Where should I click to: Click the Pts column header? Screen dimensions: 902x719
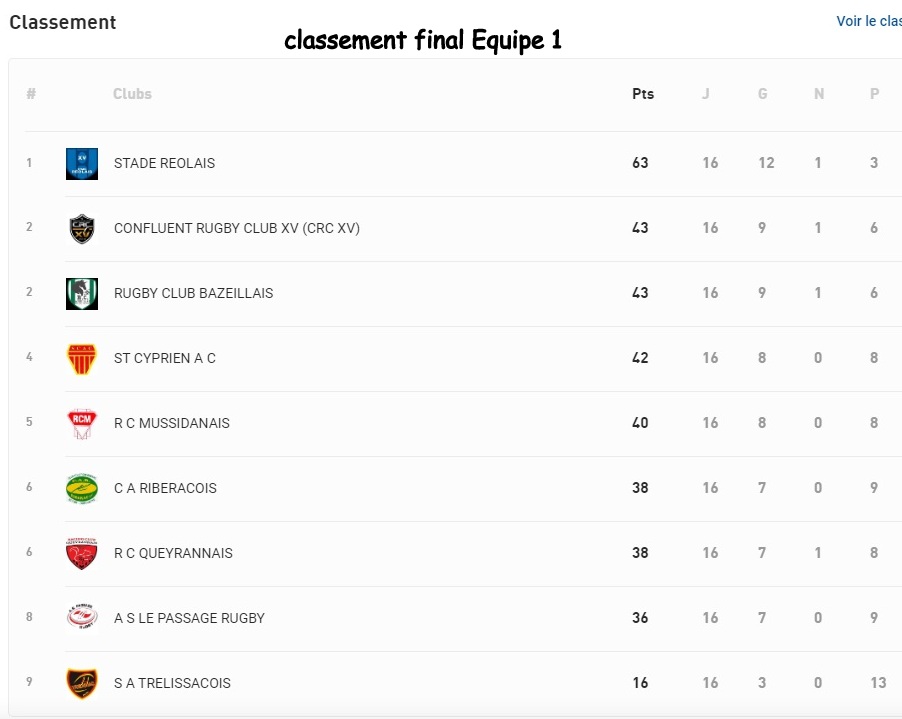643,94
